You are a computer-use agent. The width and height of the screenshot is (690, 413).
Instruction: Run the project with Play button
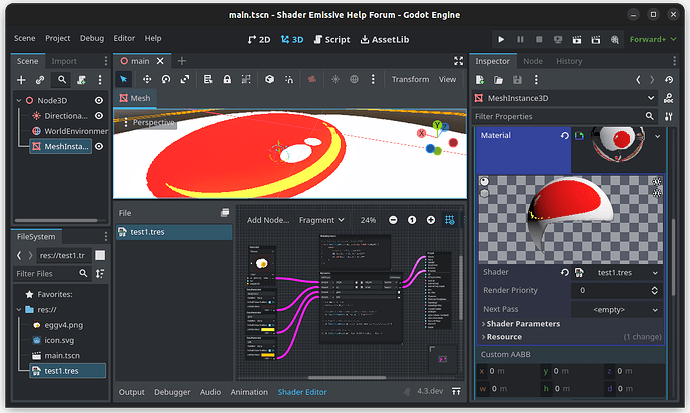501,40
